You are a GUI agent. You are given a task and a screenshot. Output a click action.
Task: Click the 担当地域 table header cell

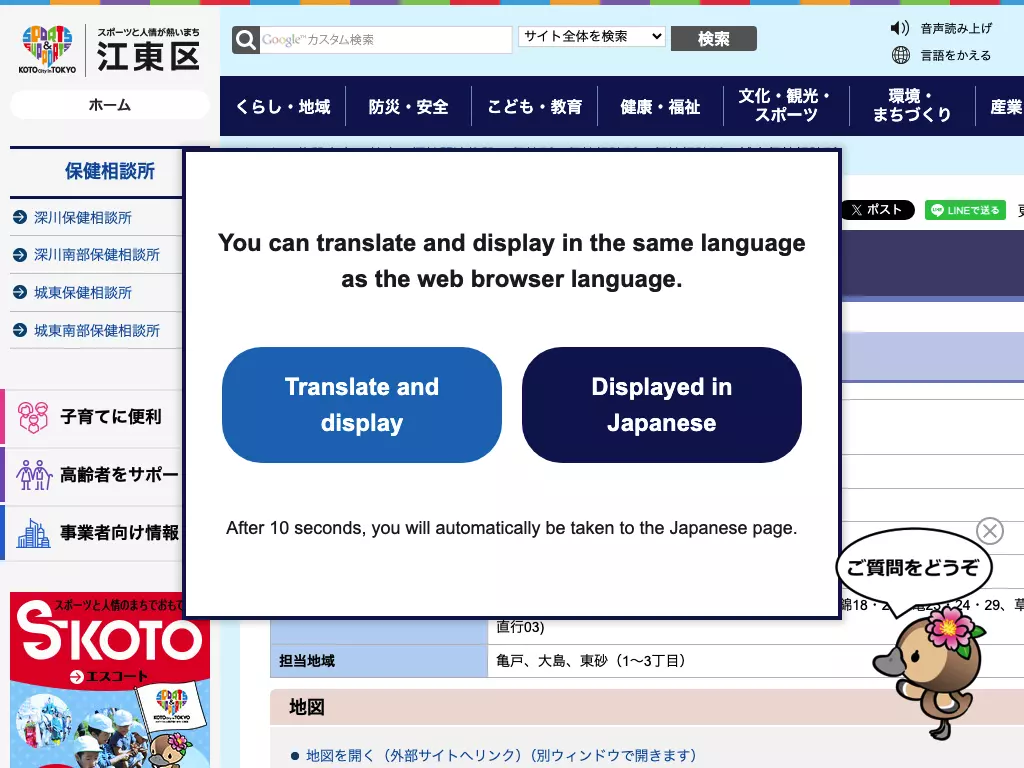pos(379,661)
